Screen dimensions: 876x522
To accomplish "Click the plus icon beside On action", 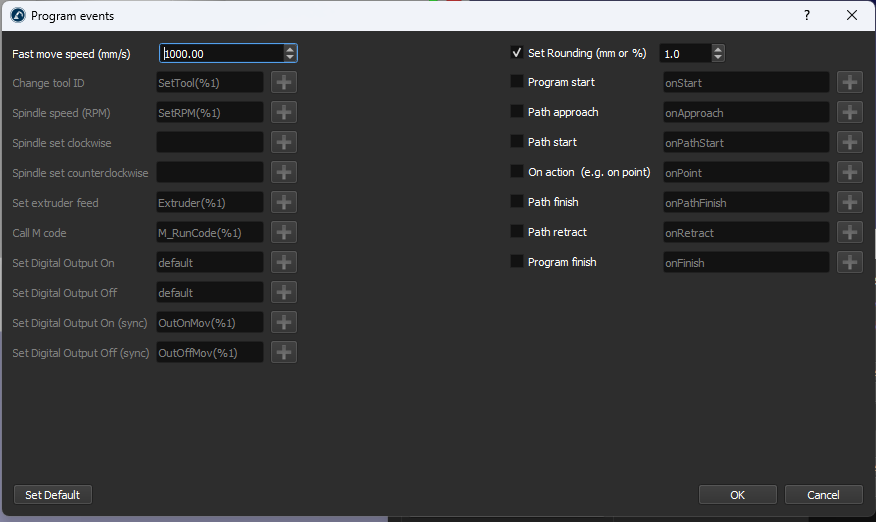I will (849, 173).
